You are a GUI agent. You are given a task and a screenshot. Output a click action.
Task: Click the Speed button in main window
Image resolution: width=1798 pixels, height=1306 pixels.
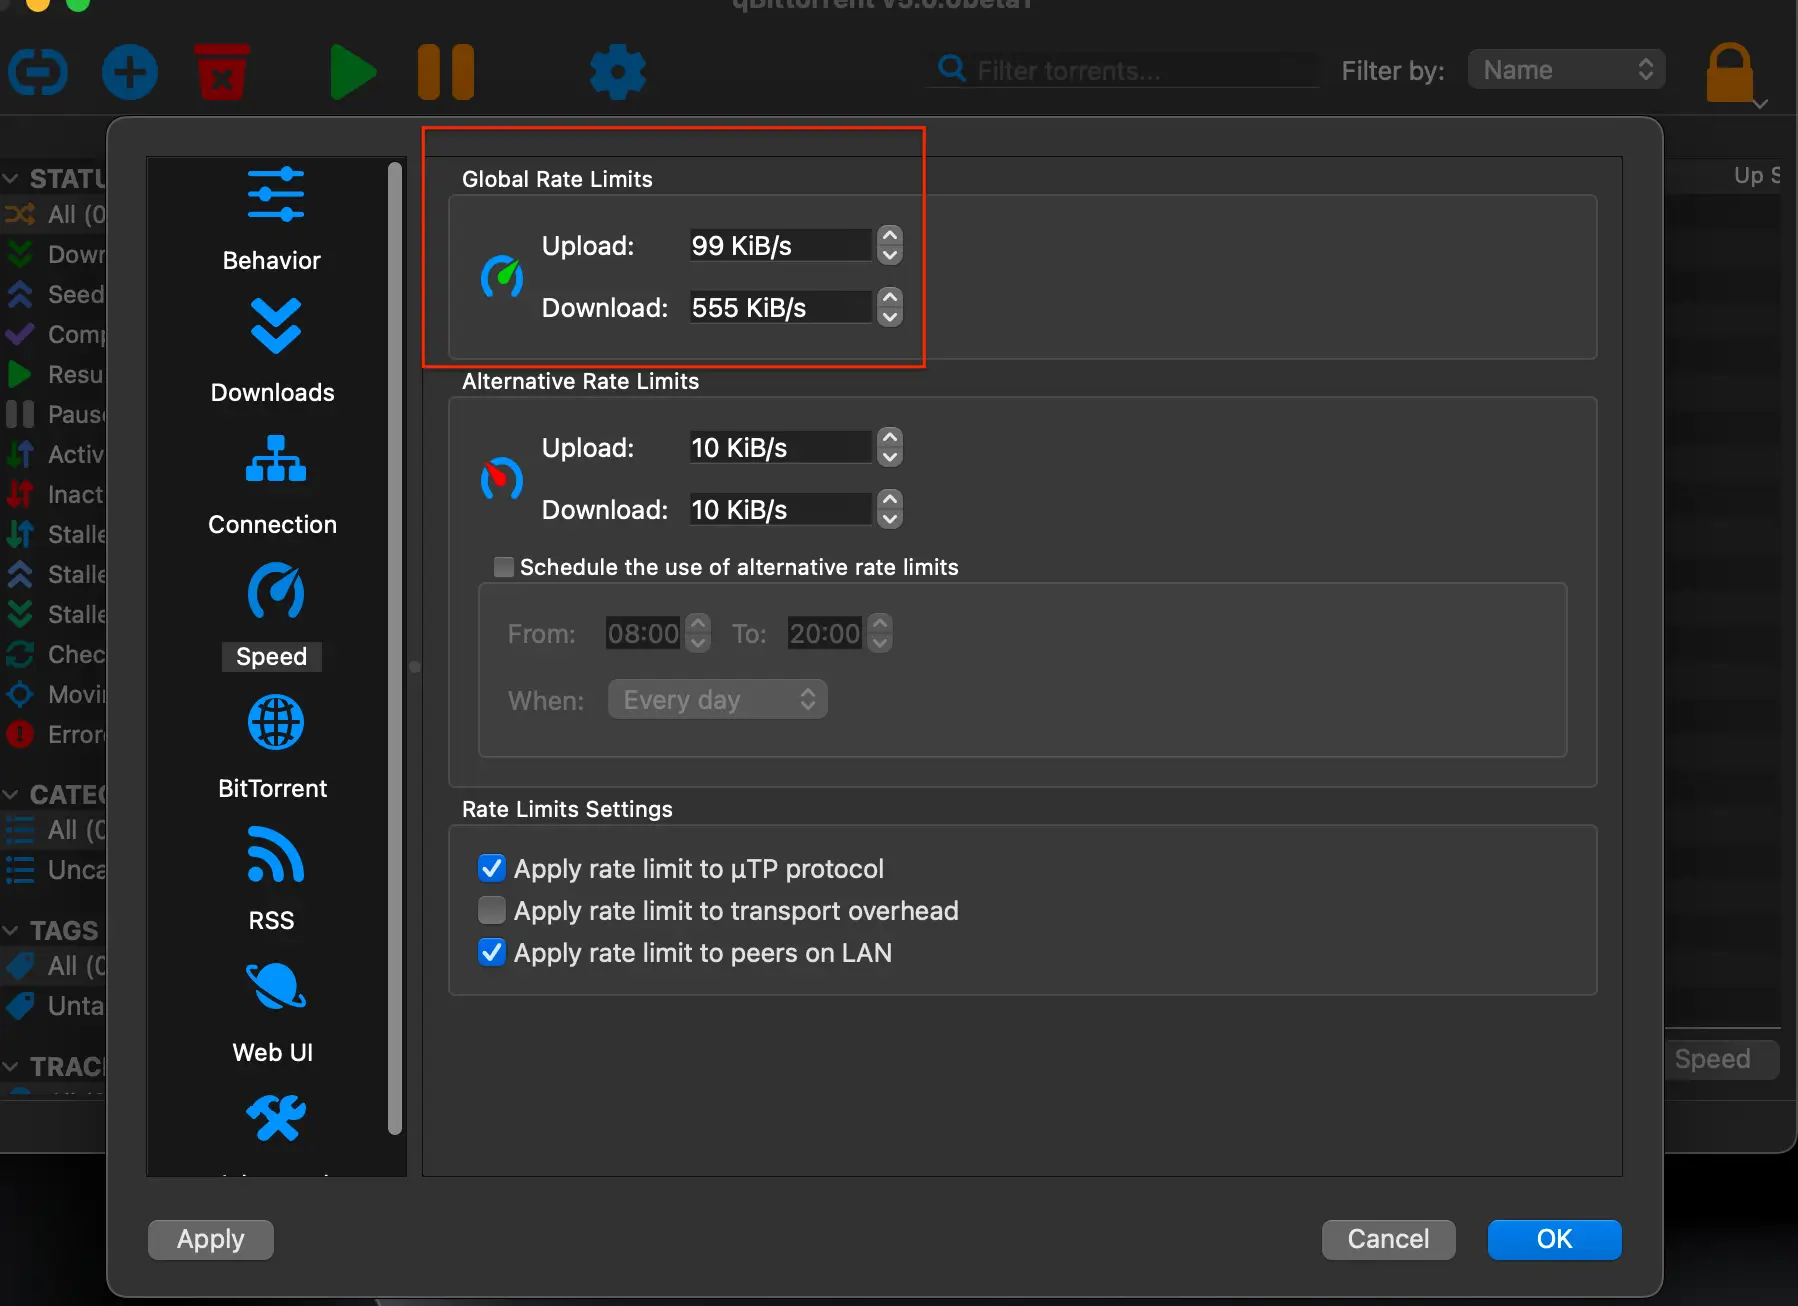(x=1722, y=1059)
